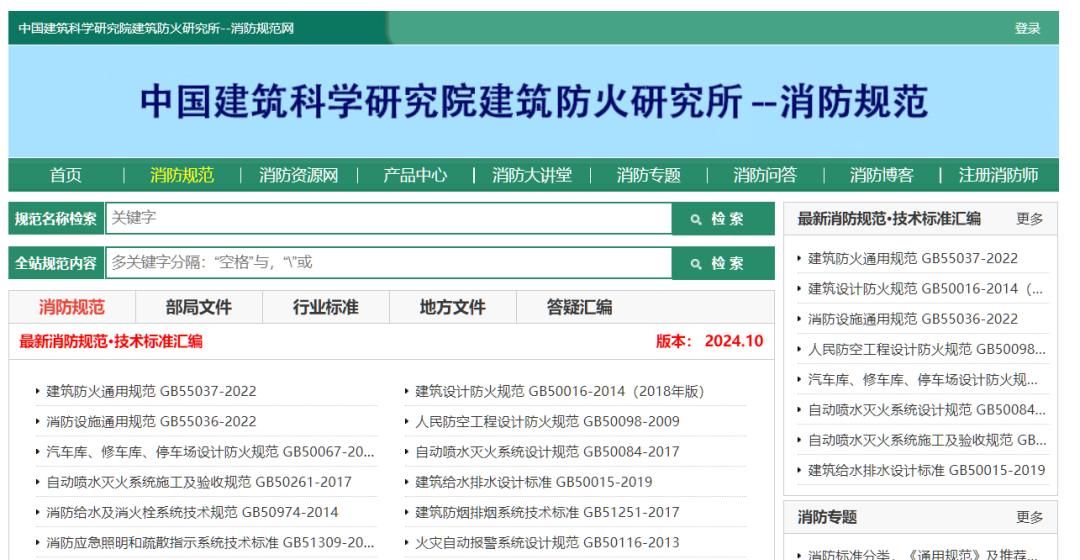Switch to the 行业标准 tab

(x=326, y=307)
